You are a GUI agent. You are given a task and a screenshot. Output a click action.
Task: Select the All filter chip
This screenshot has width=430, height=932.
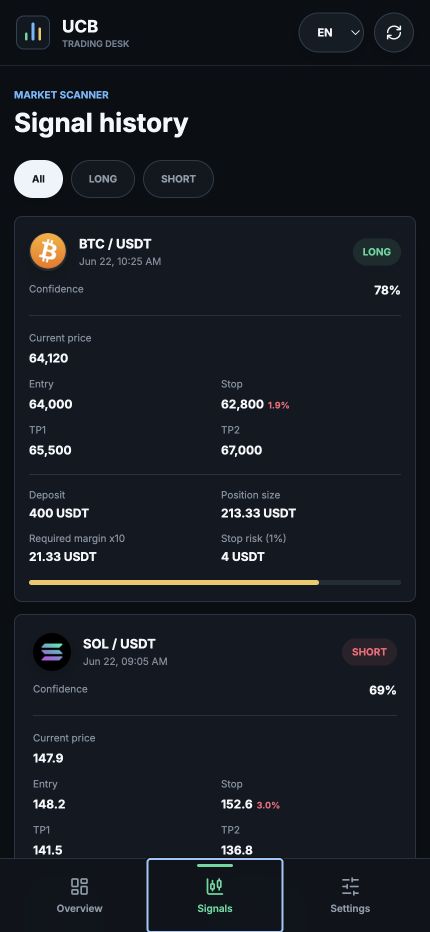click(39, 179)
